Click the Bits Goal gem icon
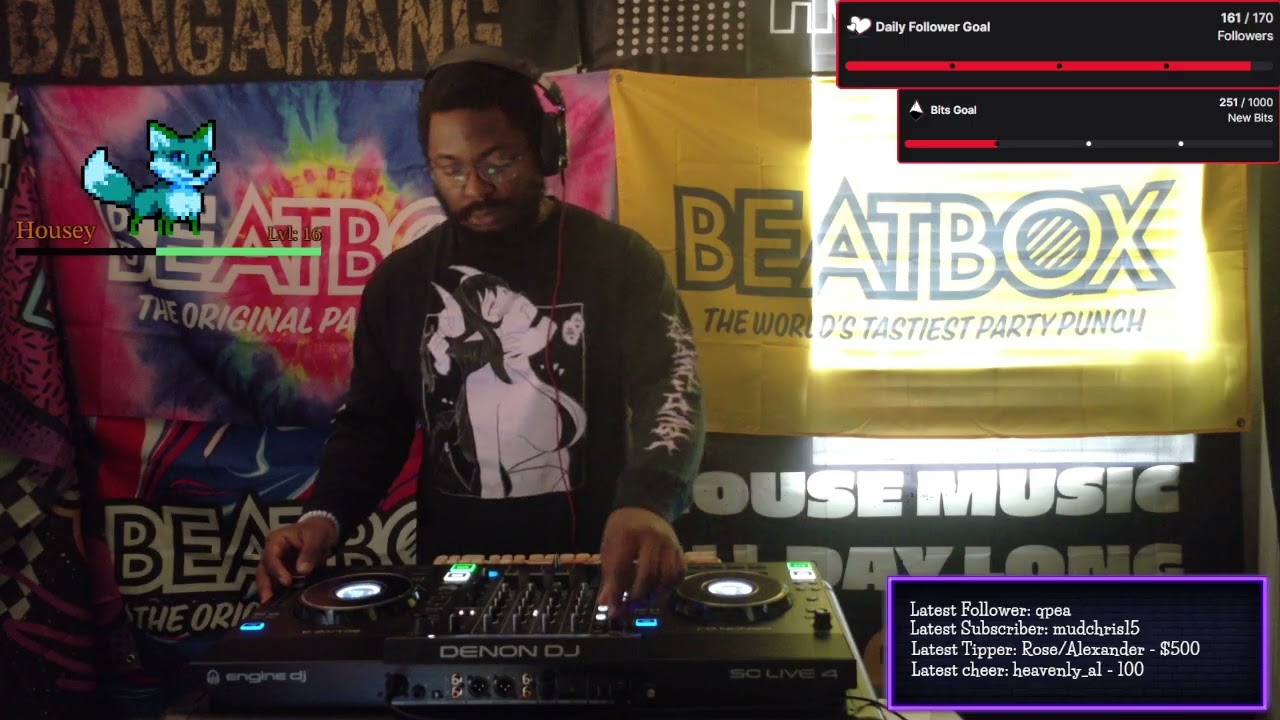This screenshot has height=720, width=1280. pos(915,110)
